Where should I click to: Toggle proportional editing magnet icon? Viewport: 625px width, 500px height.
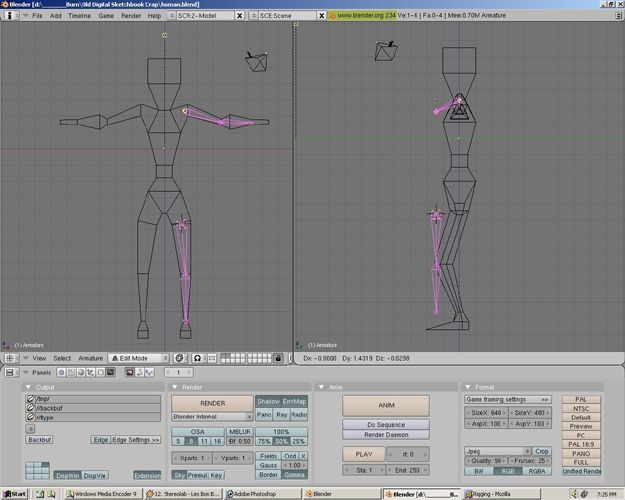click(197, 358)
